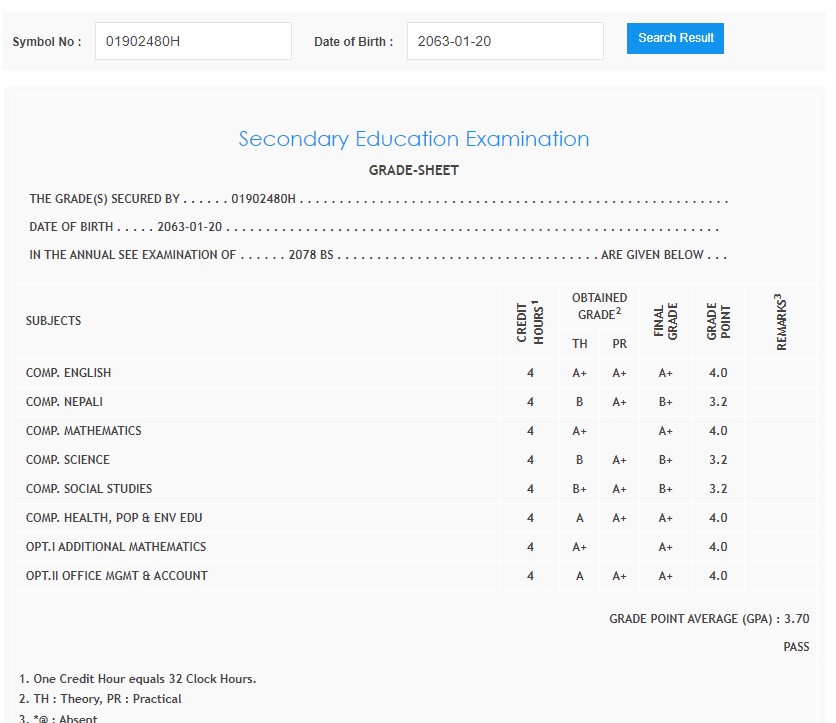Focus the Date of Birth input field
The image size is (836, 723).
pyautogui.click(x=505, y=41)
